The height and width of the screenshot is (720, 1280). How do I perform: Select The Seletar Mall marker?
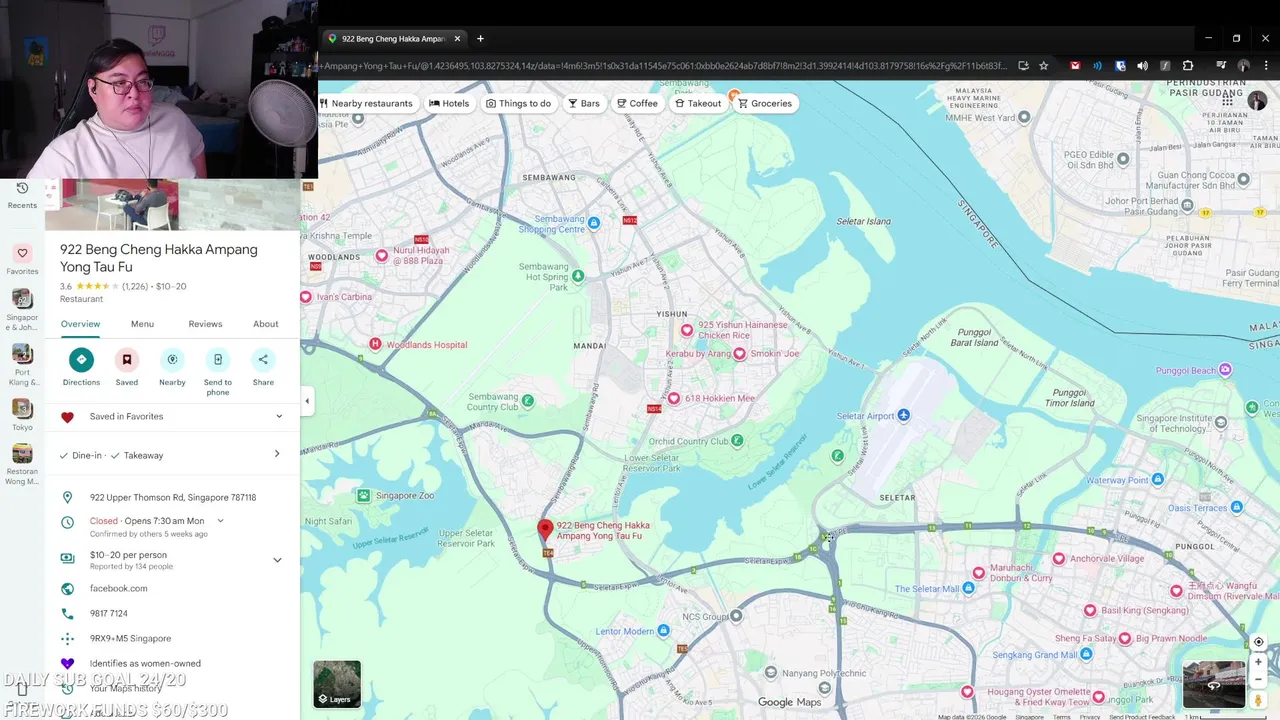pyautogui.click(x=968, y=588)
